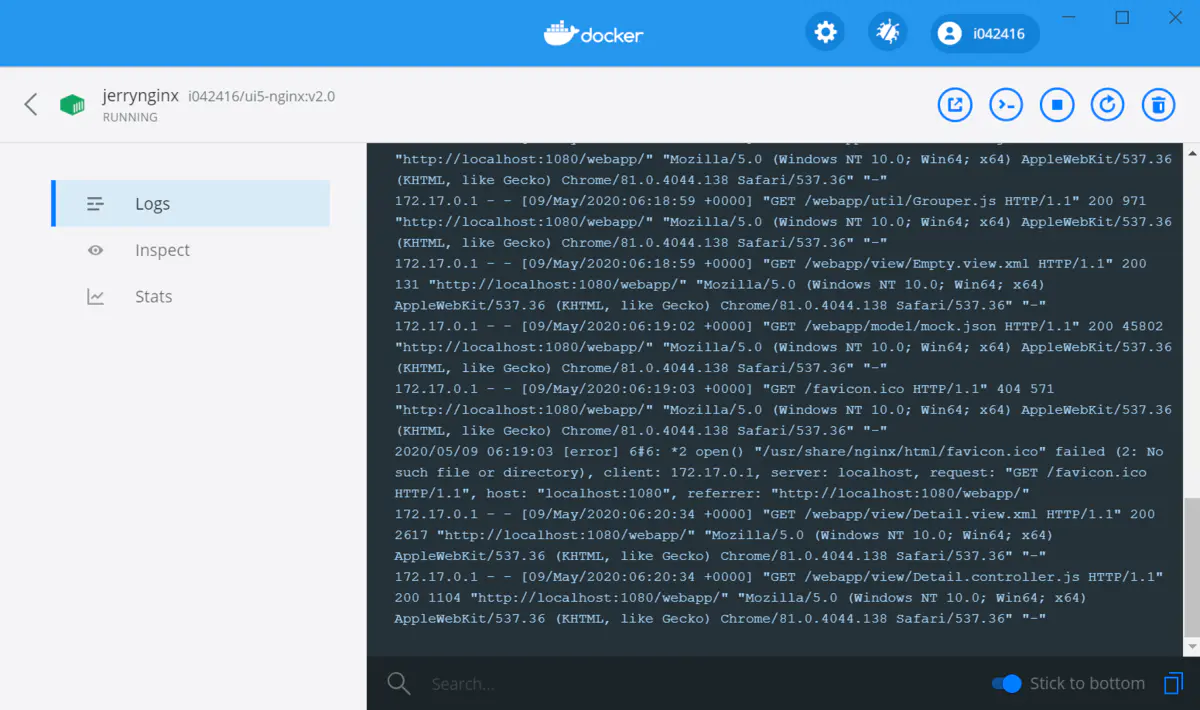1200x710 pixels.
Task: Select the Logs section
Action: 152,203
